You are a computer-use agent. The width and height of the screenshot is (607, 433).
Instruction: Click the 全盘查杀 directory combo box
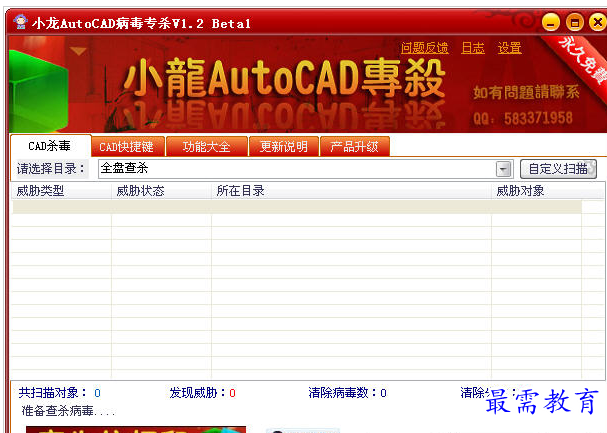pyautogui.click(x=305, y=169)
